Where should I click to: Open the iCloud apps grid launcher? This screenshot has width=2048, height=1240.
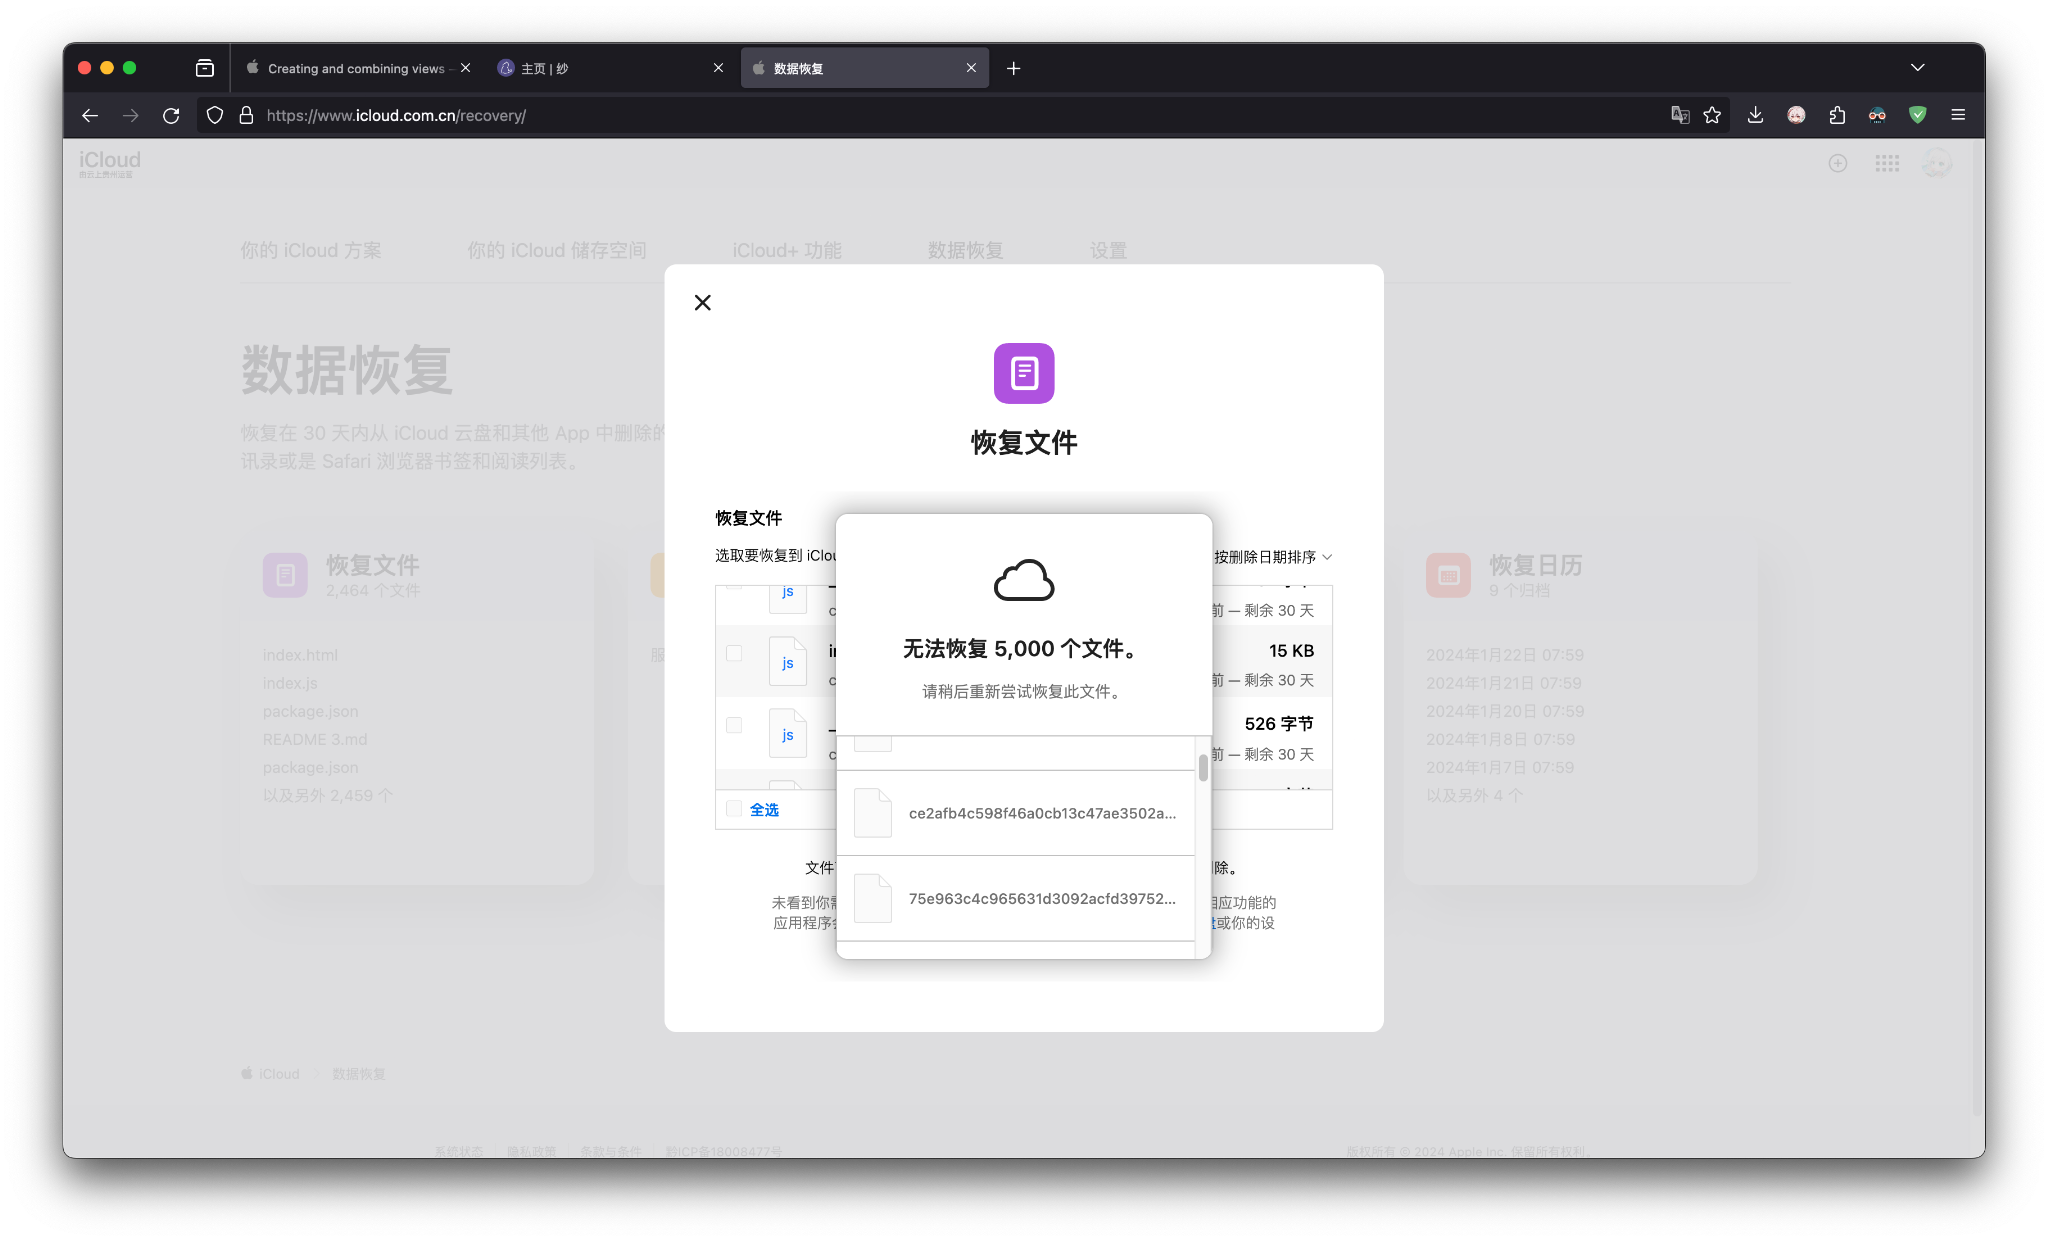point(1887,163)
